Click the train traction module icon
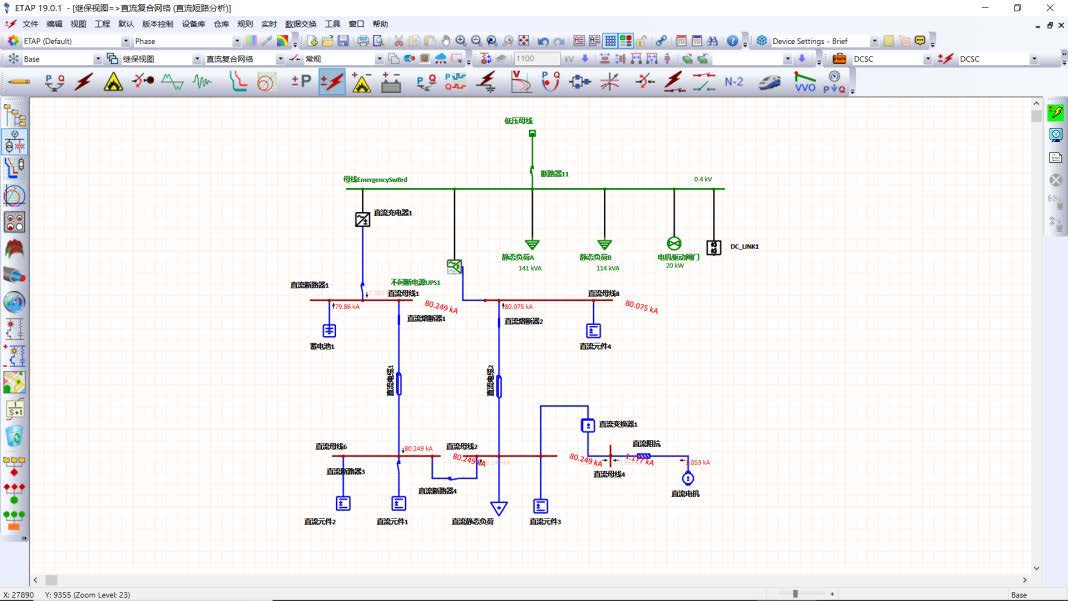Screen dimensions: 1068x601 [769, 82]
